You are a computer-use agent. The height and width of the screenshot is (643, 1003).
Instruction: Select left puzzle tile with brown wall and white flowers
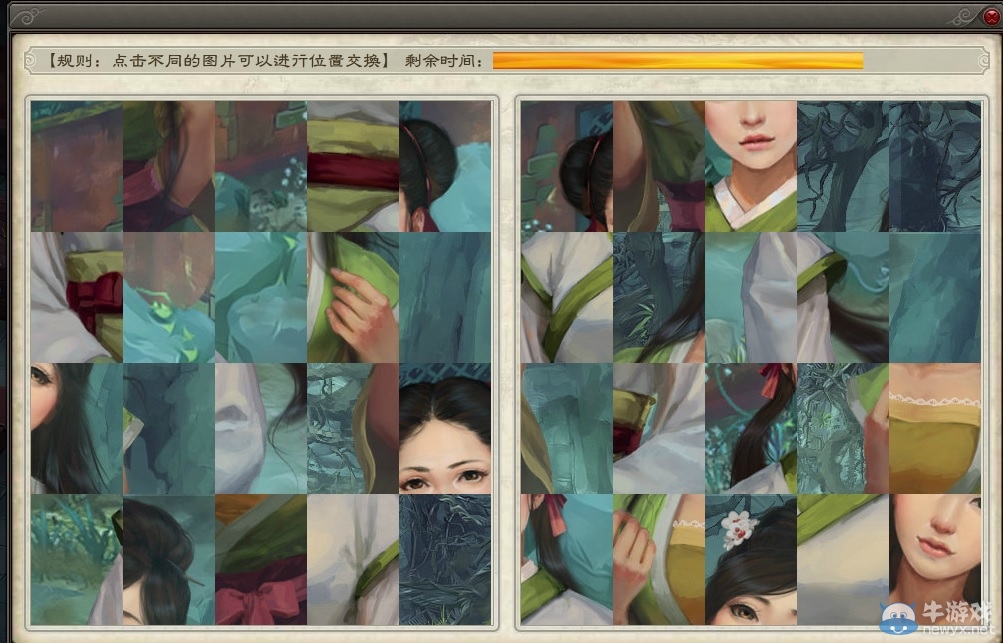[x=261, y=166]
